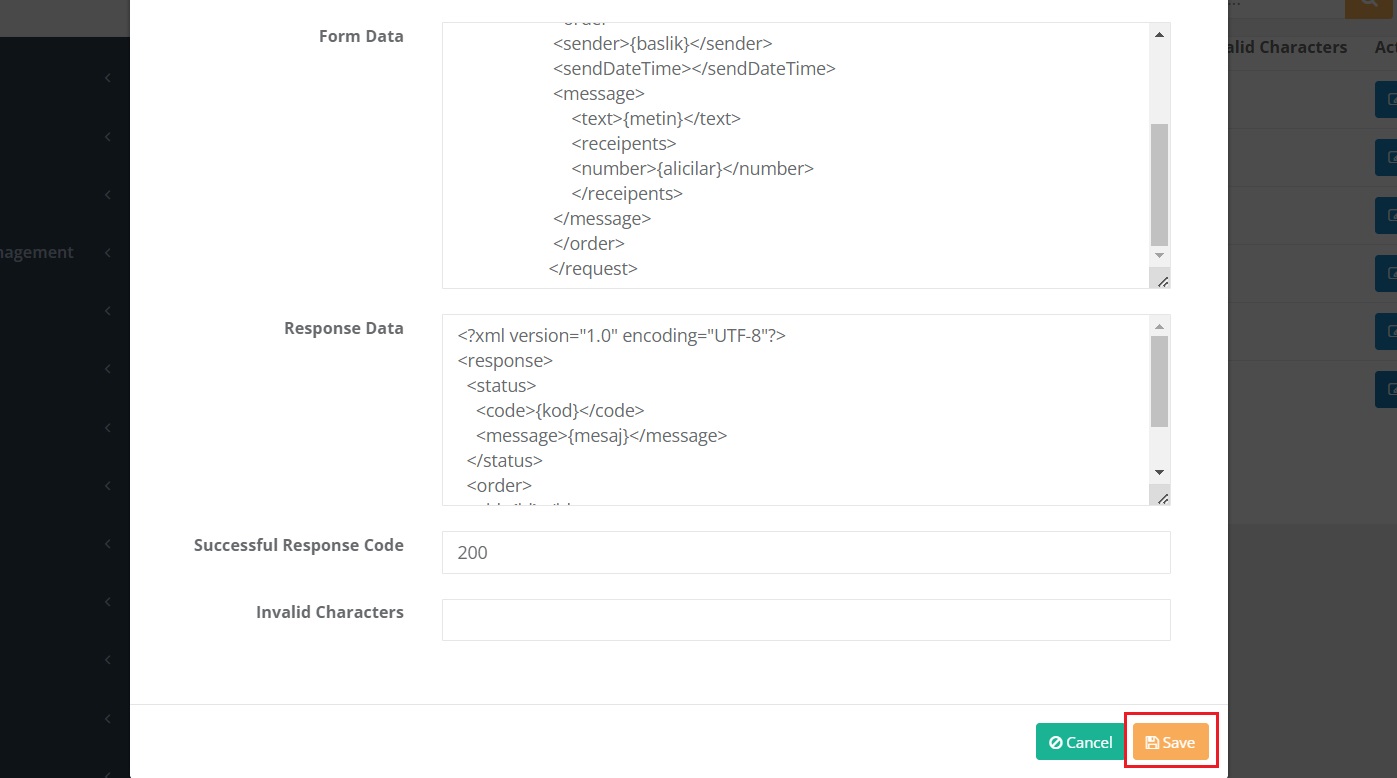
Task: Expand the chevron beside the management sidebar item
Action: [108, 253]
